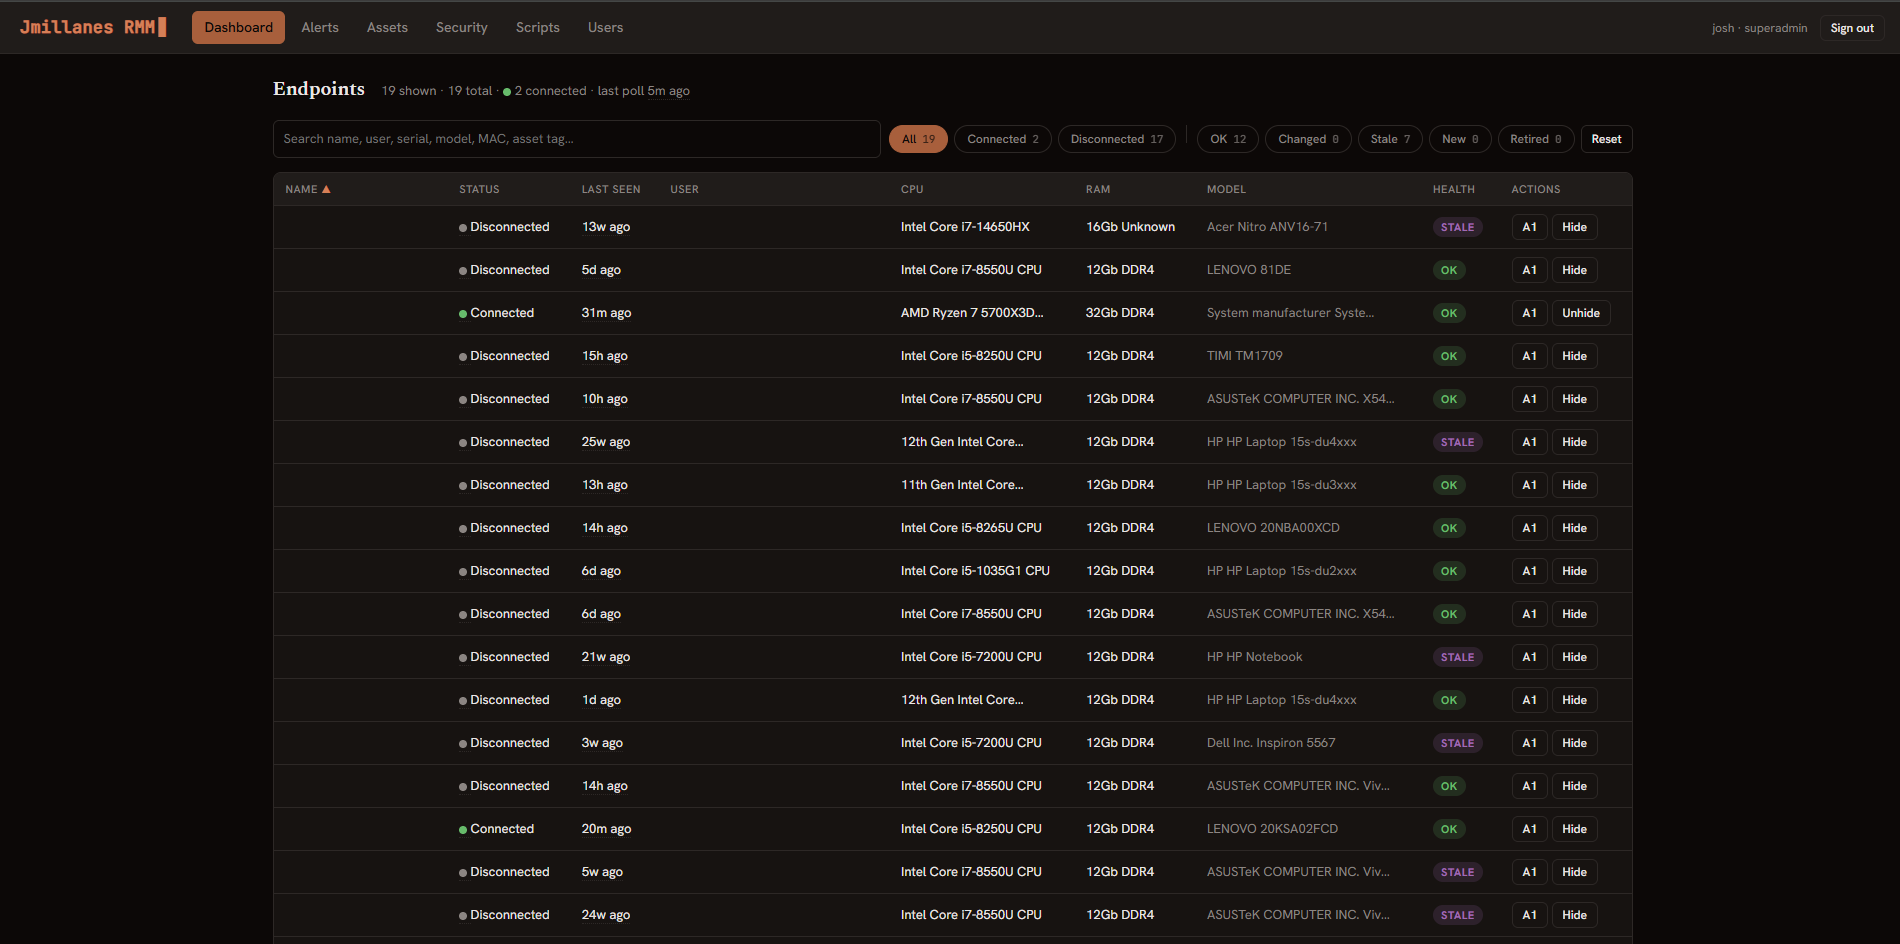The image size is (1900, 944).
Task: Select the All 19 filter
Action: [918, 139]
